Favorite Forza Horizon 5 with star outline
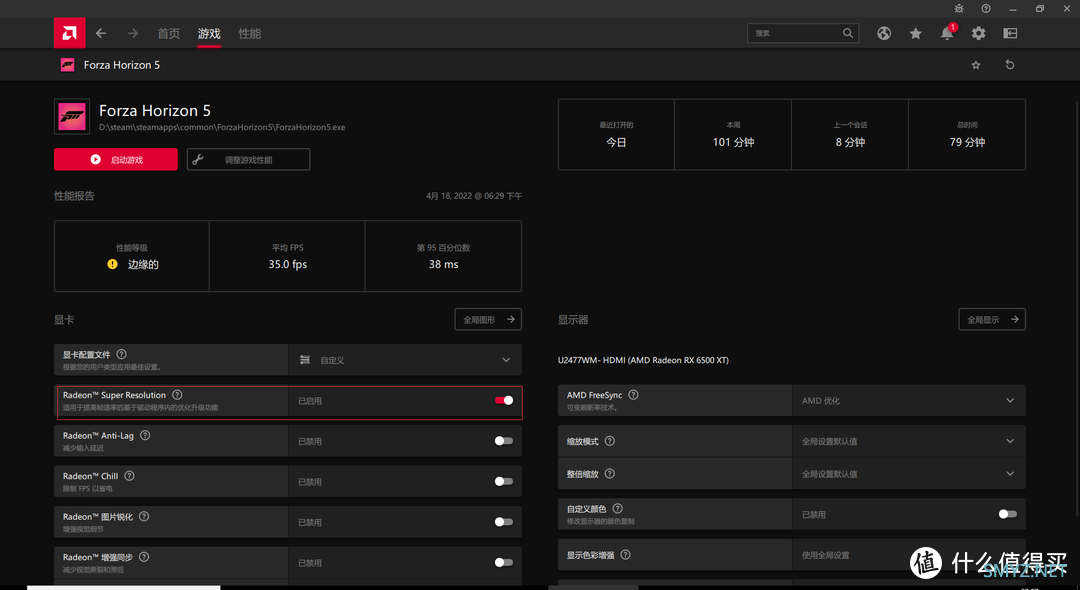 [976, 65]
